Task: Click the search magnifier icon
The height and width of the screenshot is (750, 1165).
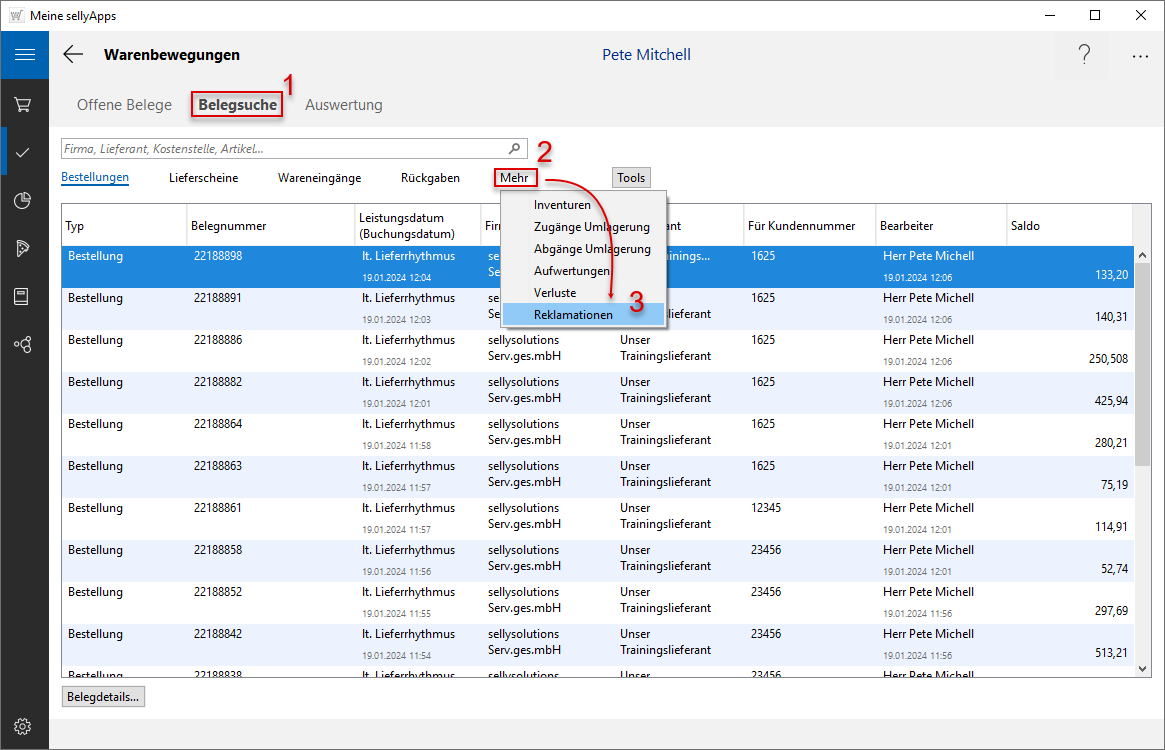Action: 515,149
